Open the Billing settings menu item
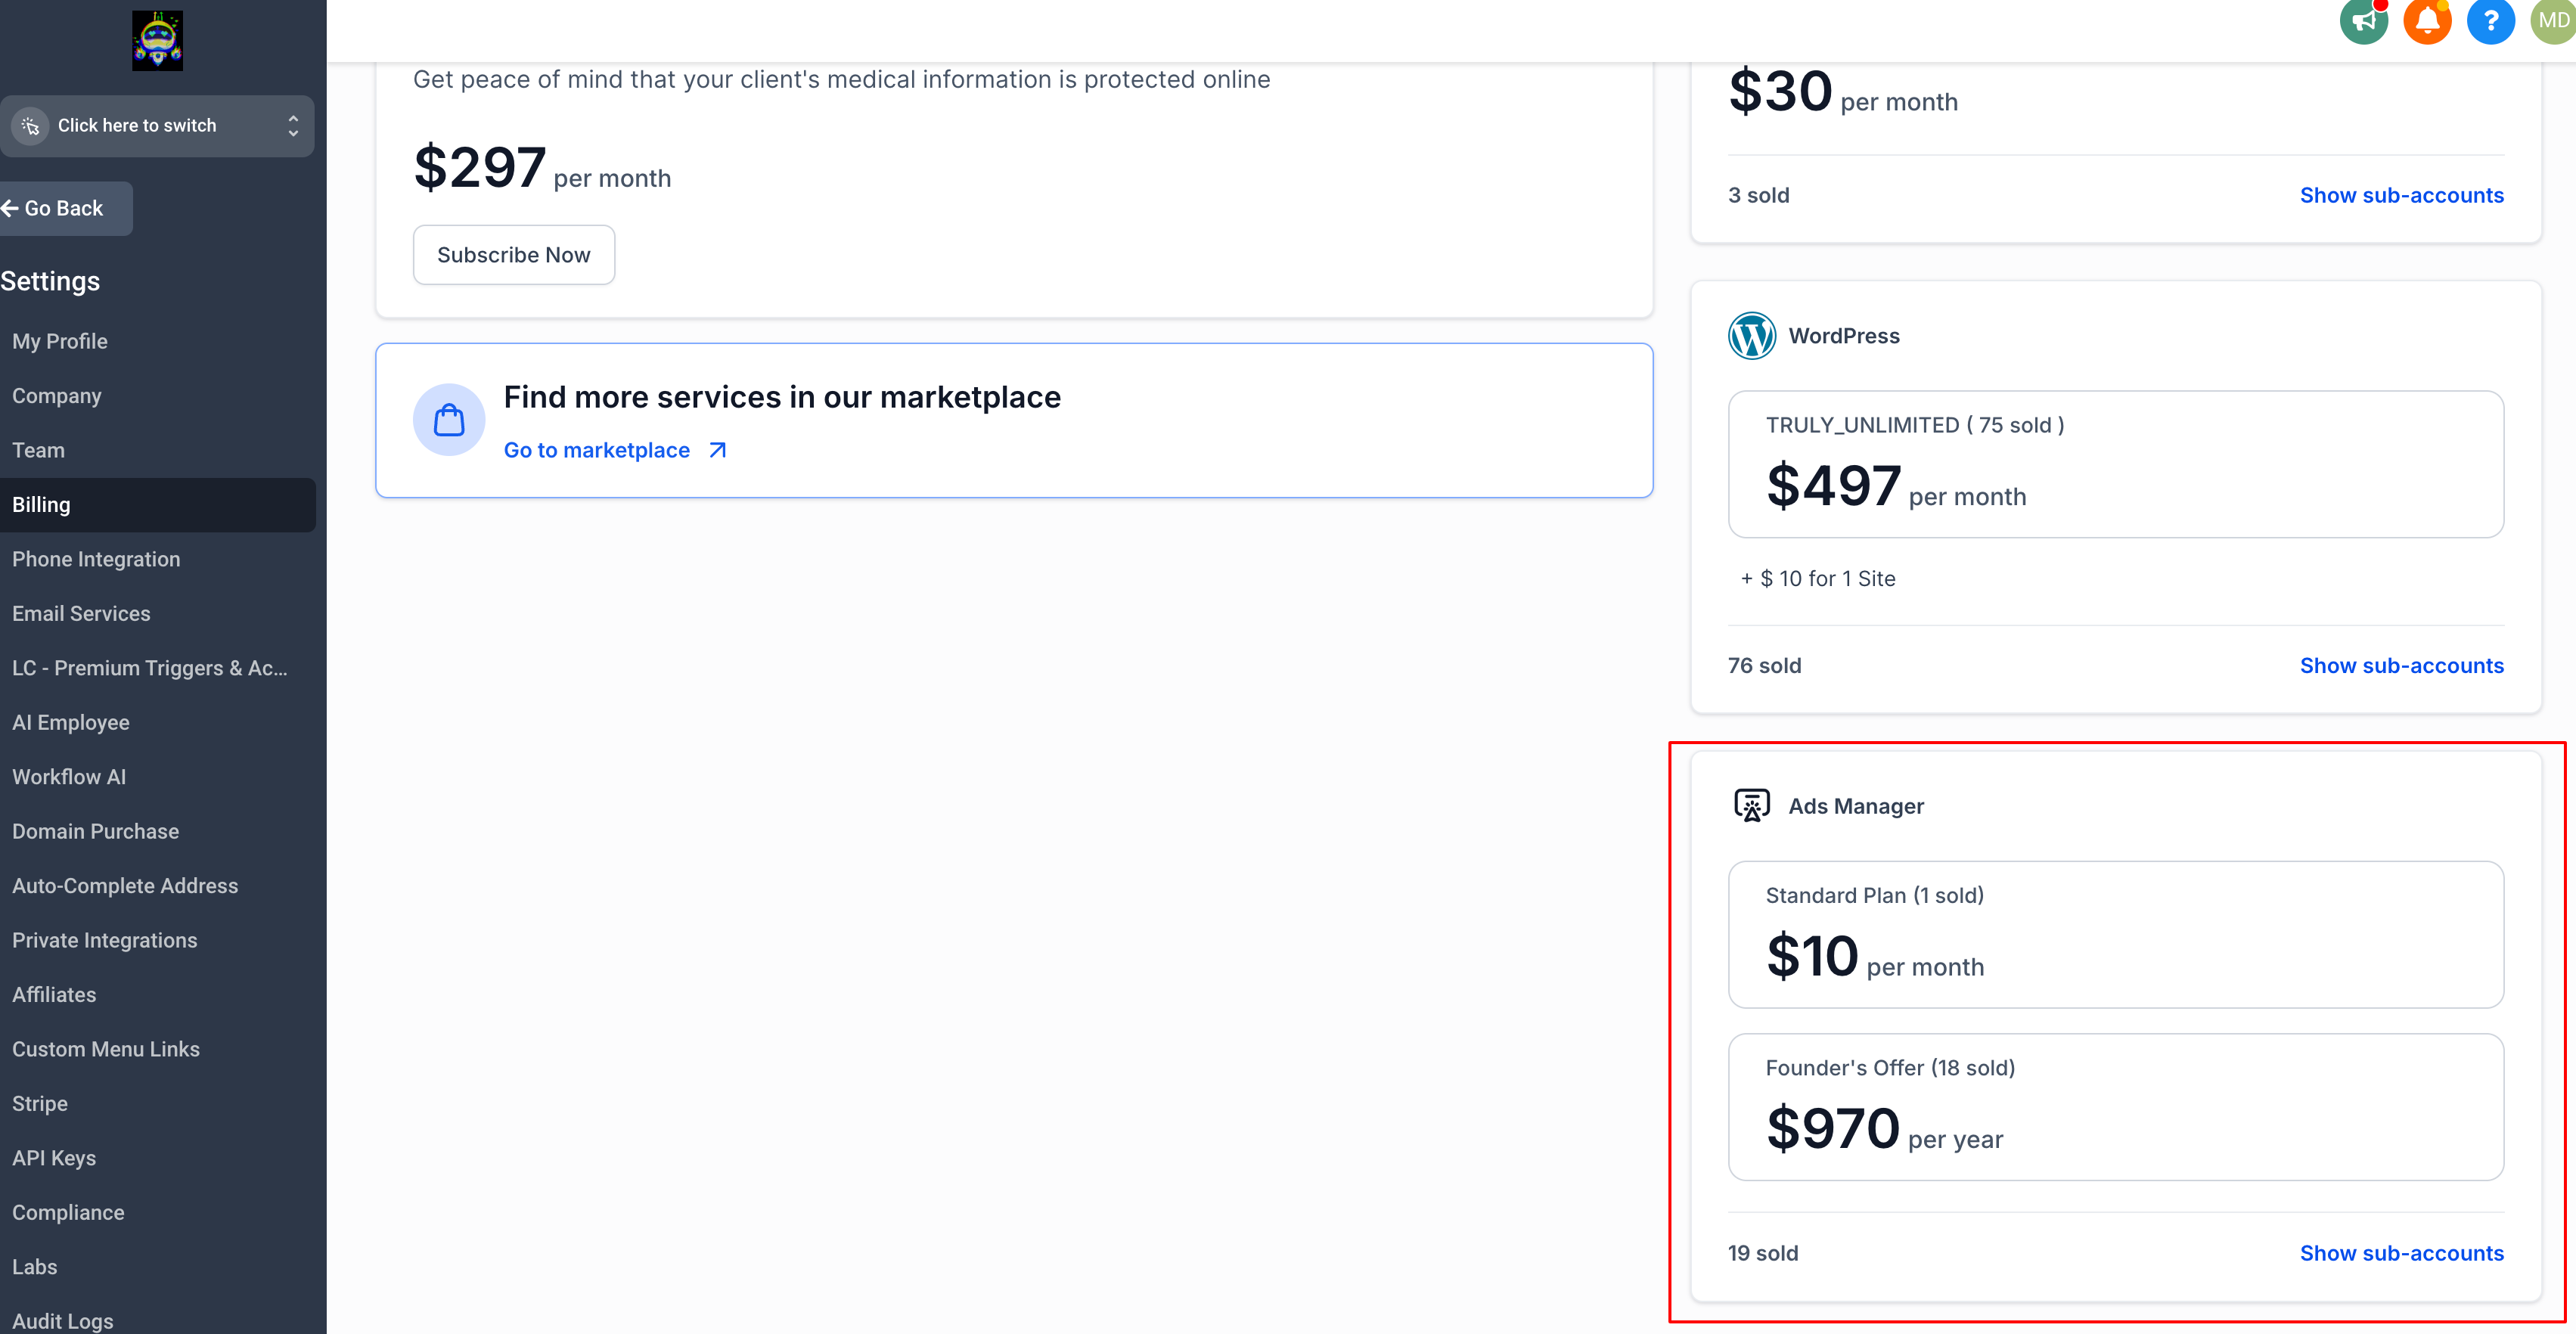Image resolution: width=2576 pixels, height=1334 pixels. coord(42,505)
